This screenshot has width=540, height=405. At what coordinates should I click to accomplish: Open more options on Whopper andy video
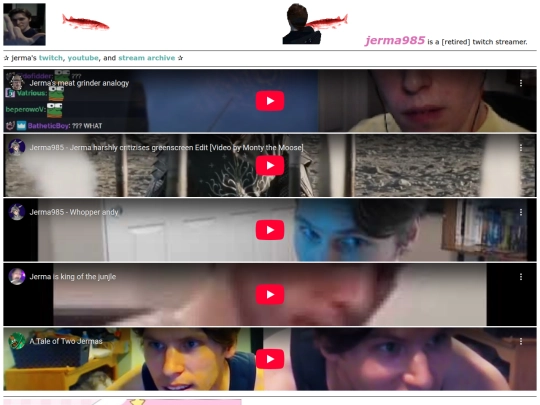(521, 212)
